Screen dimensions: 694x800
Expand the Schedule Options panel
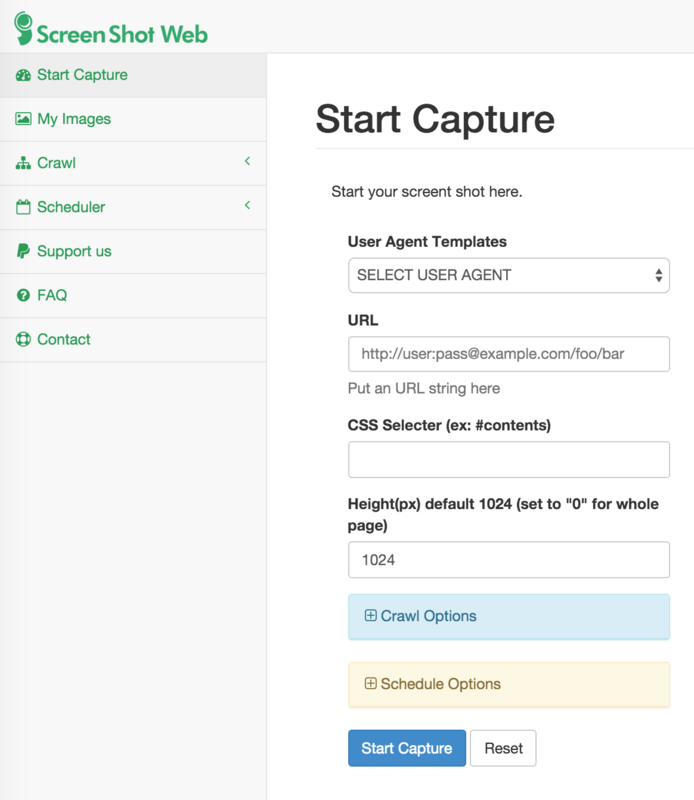[509, 684]
